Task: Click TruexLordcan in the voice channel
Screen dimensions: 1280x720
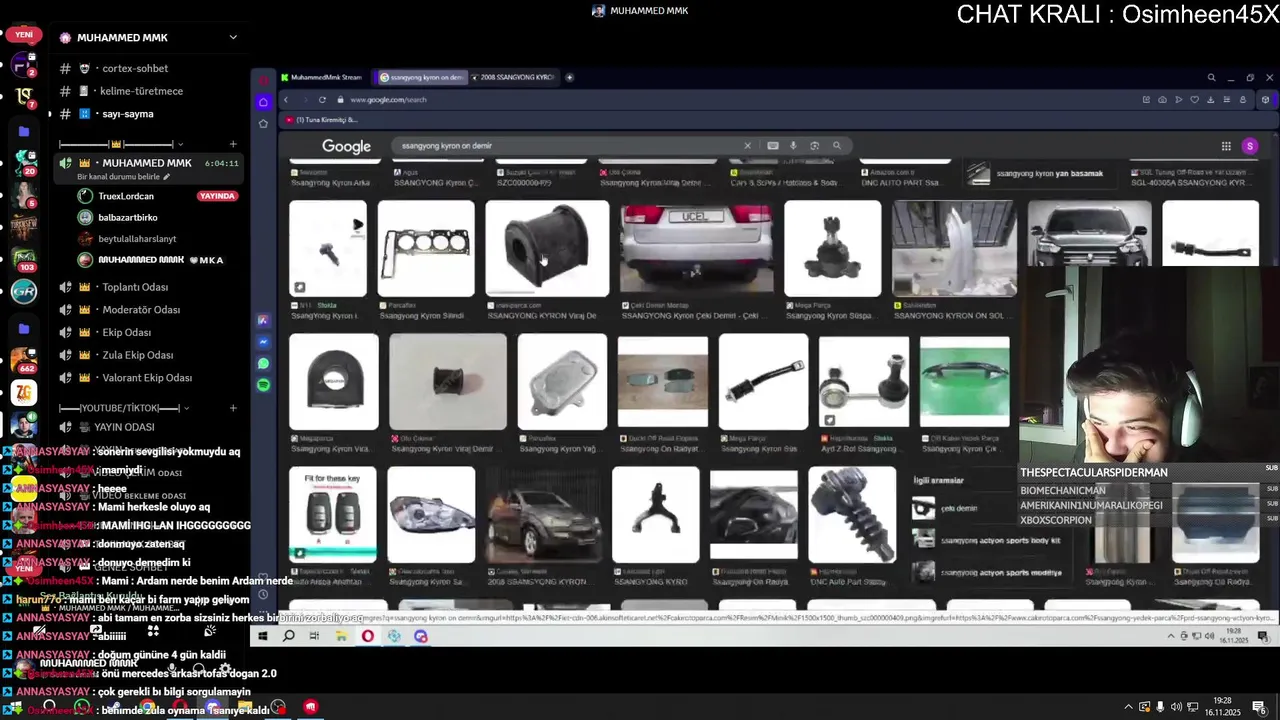Action: 126,196
